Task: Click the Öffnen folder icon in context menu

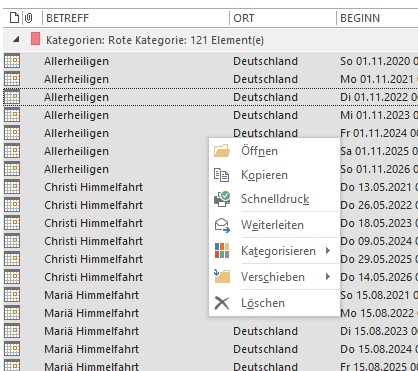Action: pos(222,151)
